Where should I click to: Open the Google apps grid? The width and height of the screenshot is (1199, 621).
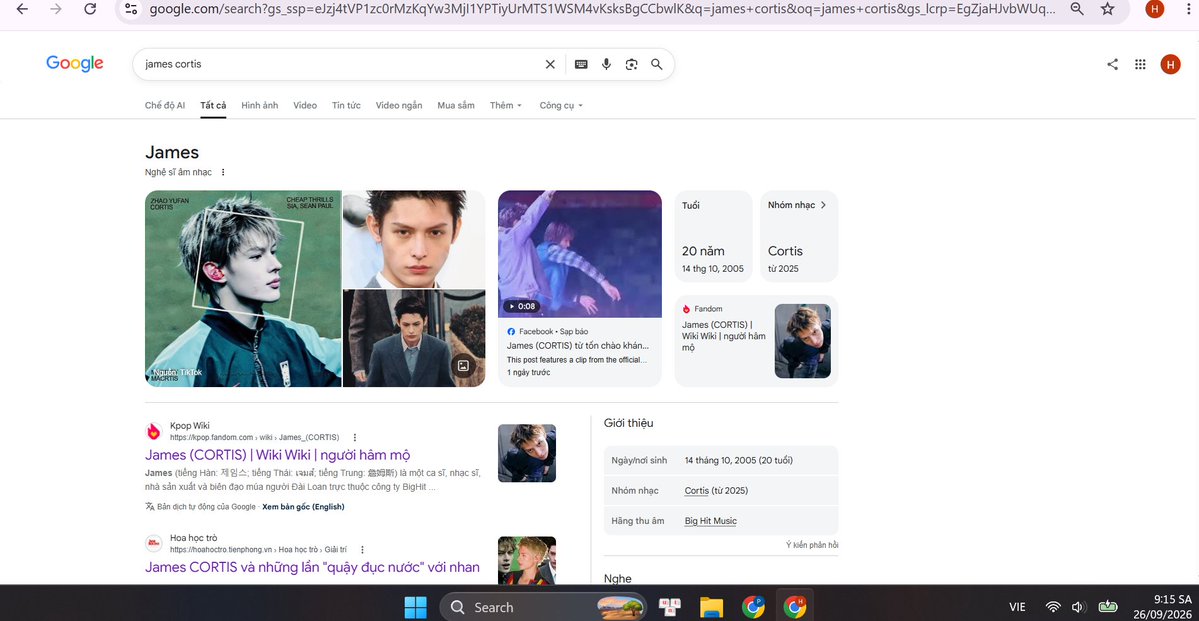[x=1140, y=64]
